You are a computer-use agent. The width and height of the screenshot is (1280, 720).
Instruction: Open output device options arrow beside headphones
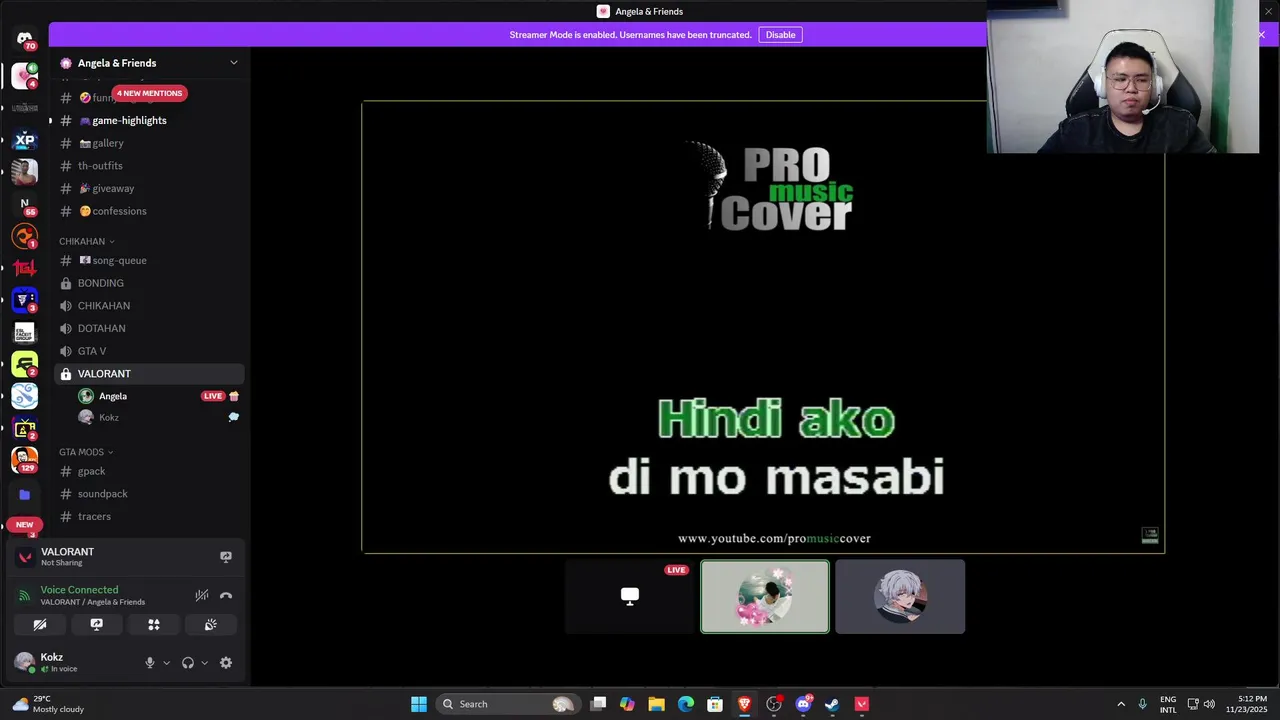(x=204, y=663)
